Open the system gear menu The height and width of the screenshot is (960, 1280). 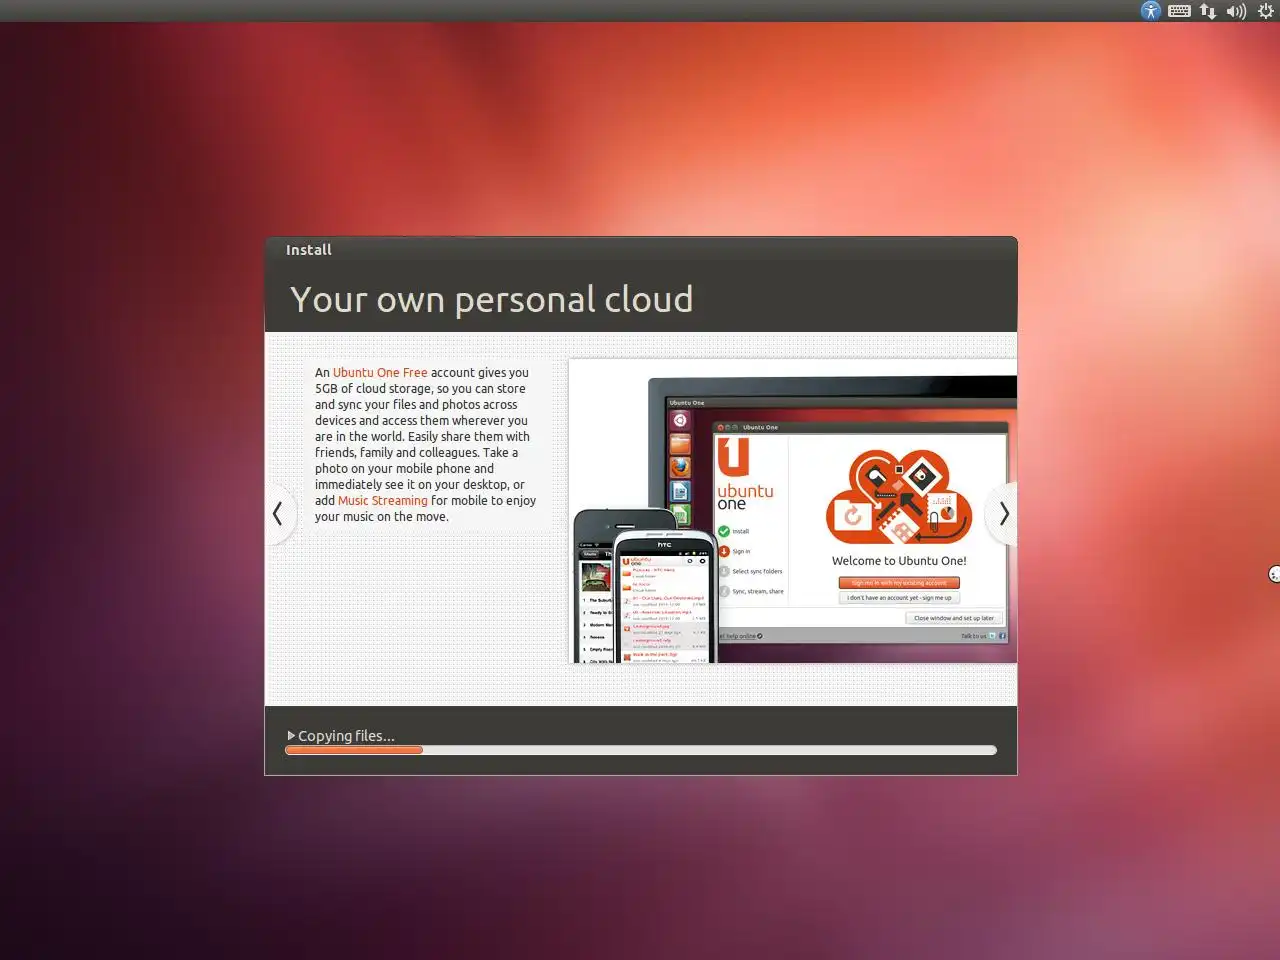[1265, 11]
